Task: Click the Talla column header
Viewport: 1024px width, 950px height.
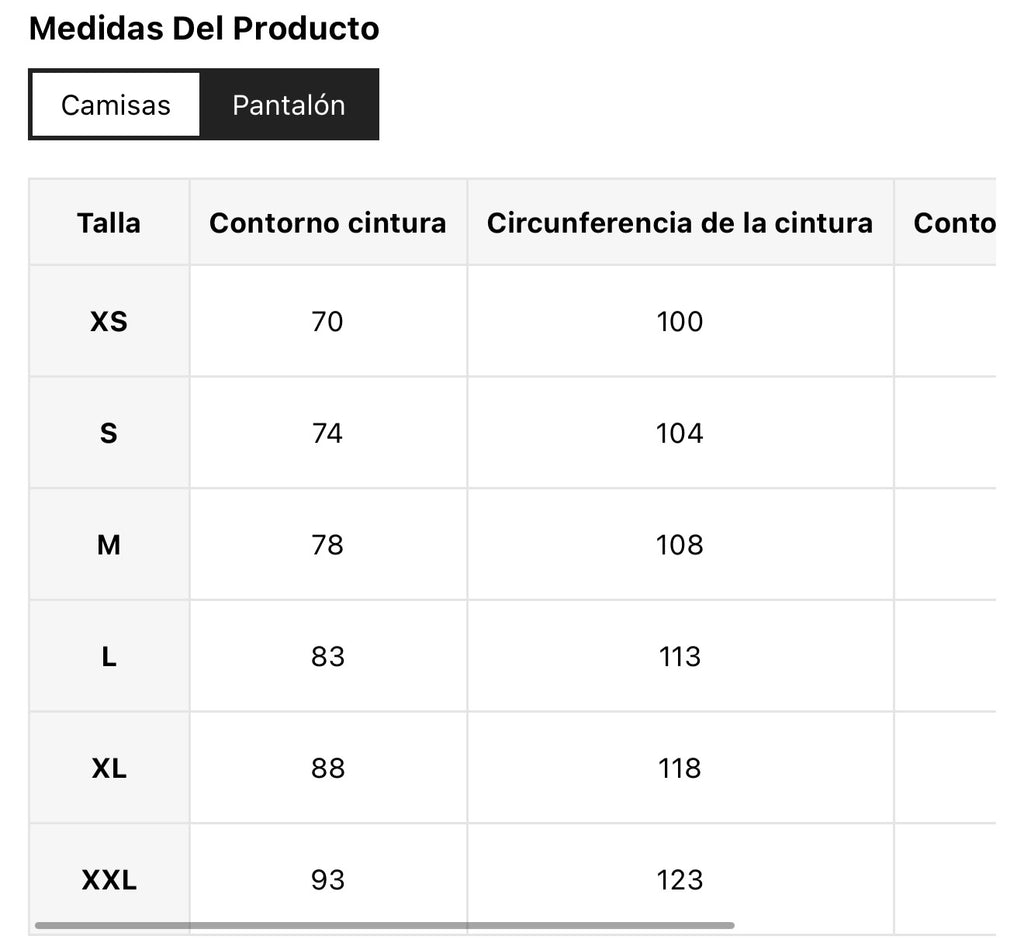Action: pos(109,223)
